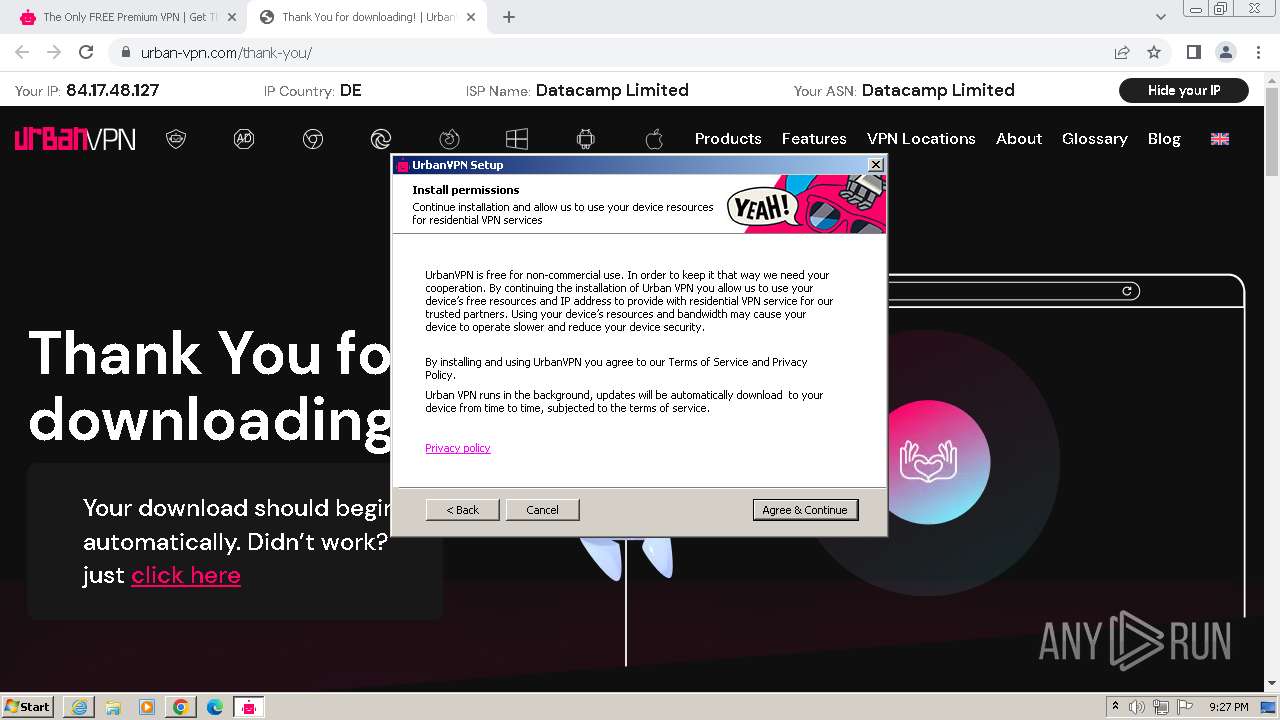Click the address bar URL
1280x720 pixels.
(x=226, y=52)
